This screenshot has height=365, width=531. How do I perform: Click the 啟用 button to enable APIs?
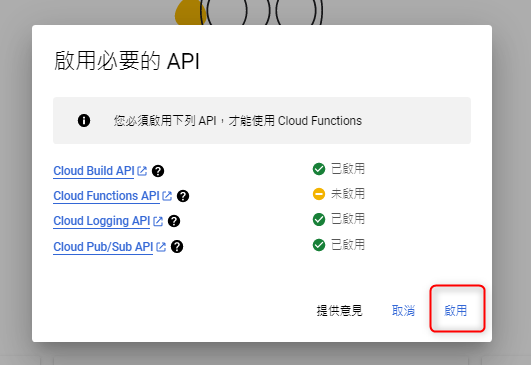click(x=456, y=310)
